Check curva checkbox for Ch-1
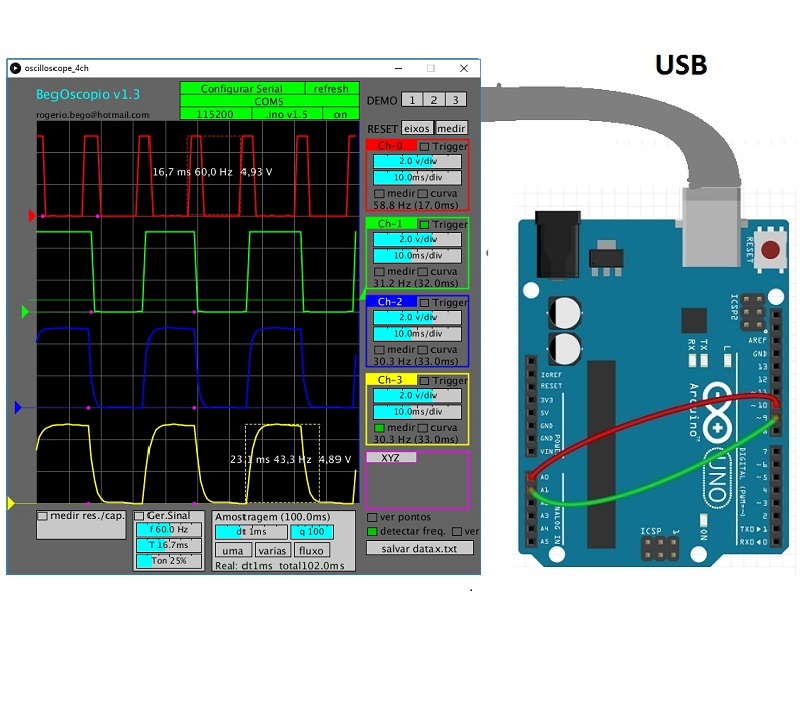Screen dimensions: 800x727 (x=423, y=272)
